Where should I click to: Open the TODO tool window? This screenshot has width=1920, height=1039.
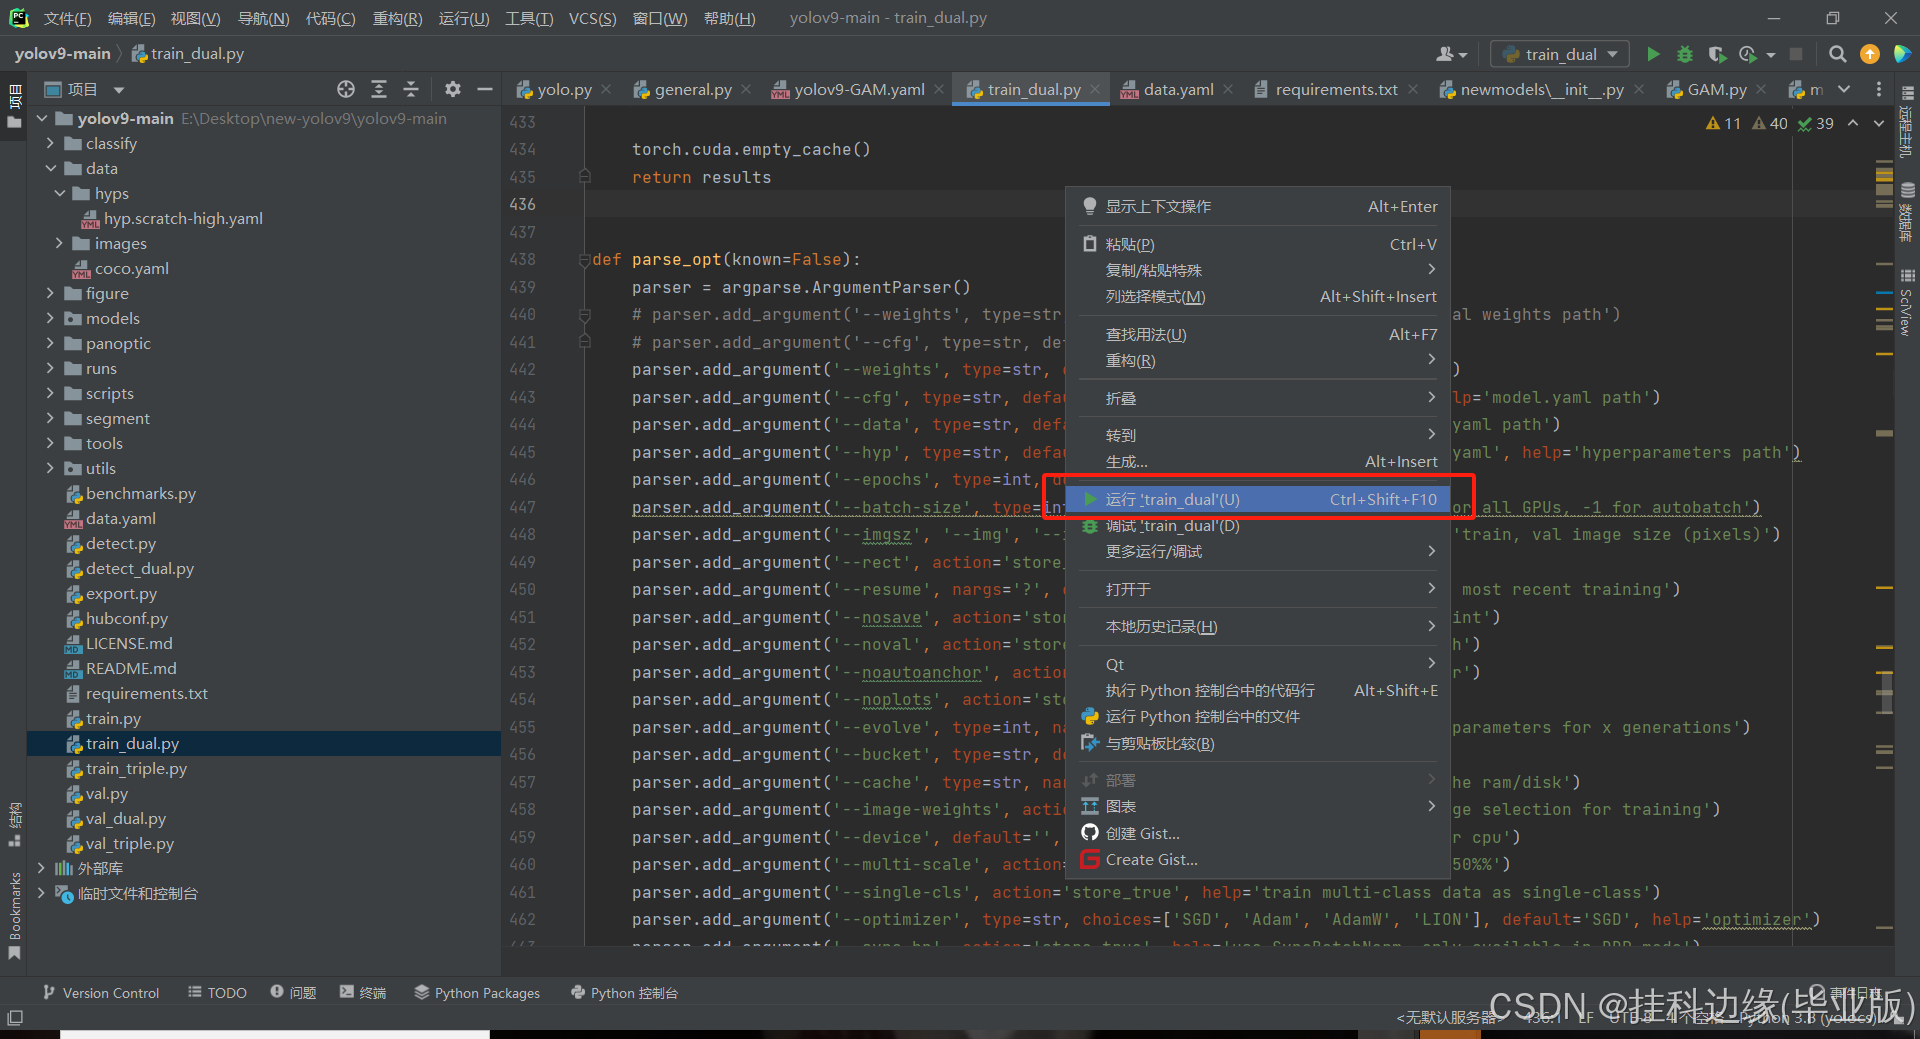tap(217, 993)
